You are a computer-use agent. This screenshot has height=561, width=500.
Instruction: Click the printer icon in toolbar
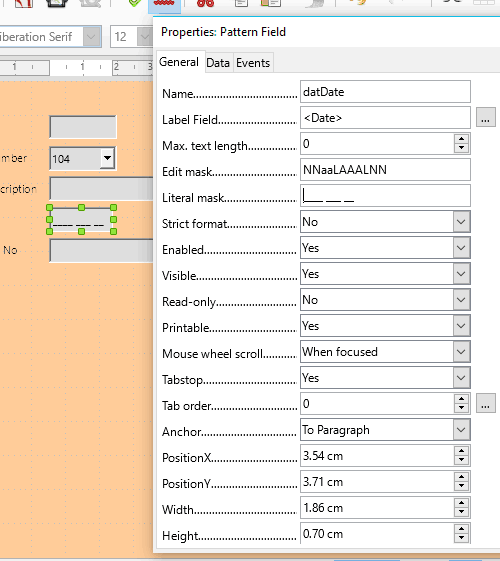tap(57, 4)
